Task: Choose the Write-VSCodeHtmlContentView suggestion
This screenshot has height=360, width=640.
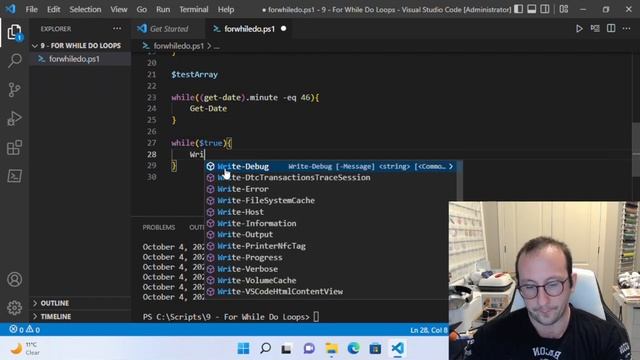Action: click(x=331, y=291)
